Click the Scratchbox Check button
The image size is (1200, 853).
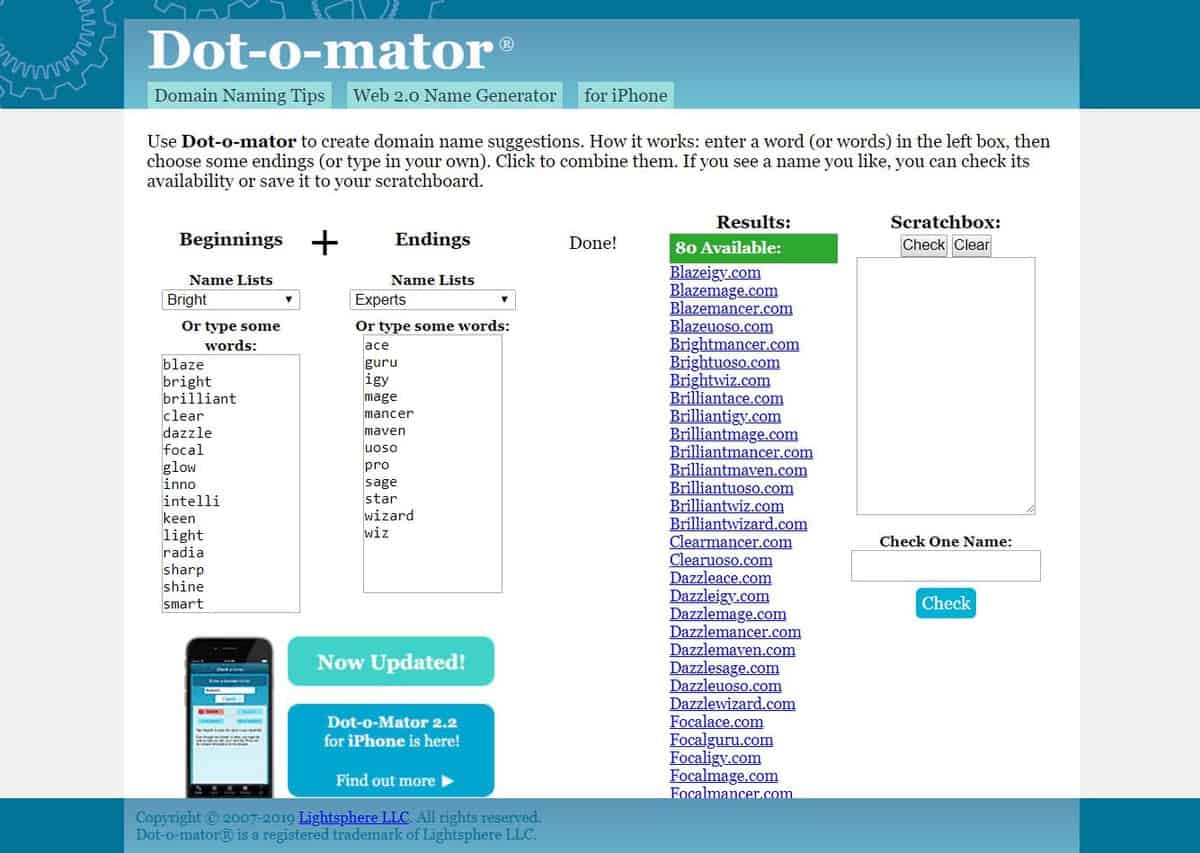(924, 245)
